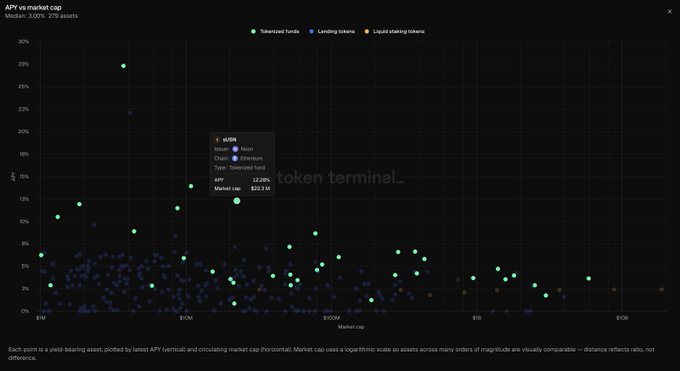Click the sUSN name in the tooltip
The height and width of the screenshot is (371, 680).
(x=229, y=140)
